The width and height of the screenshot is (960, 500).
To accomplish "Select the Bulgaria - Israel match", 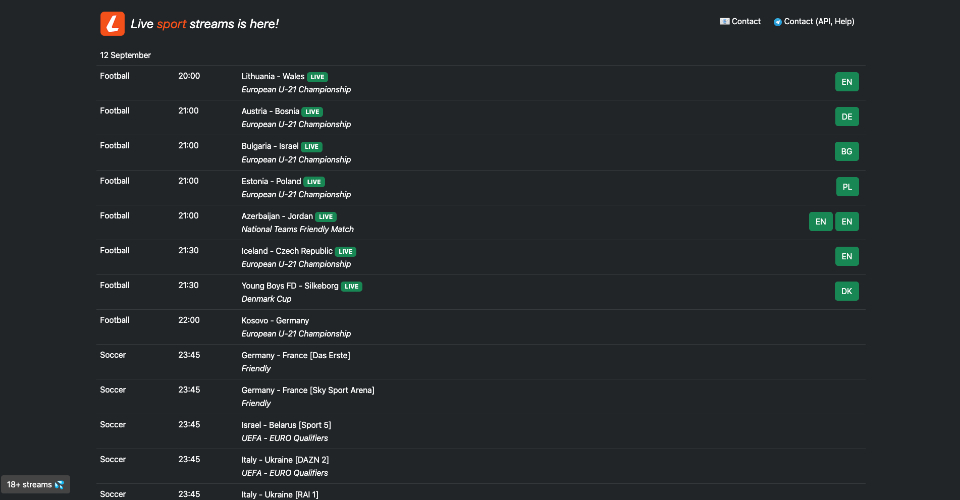I will pyautogui.click(x=269, y=146).
